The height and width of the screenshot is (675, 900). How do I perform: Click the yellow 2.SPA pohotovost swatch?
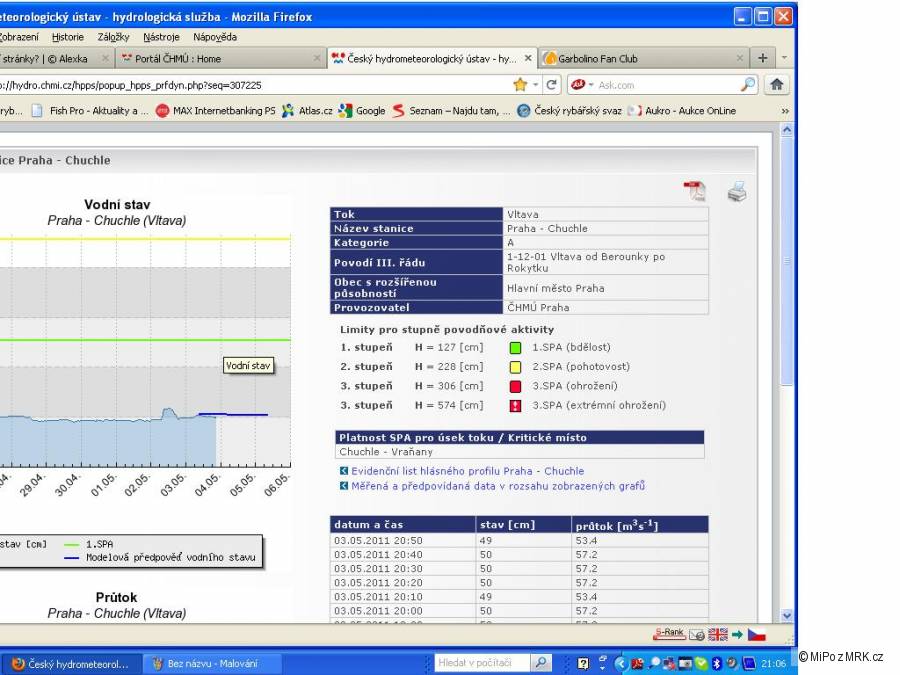515,367
